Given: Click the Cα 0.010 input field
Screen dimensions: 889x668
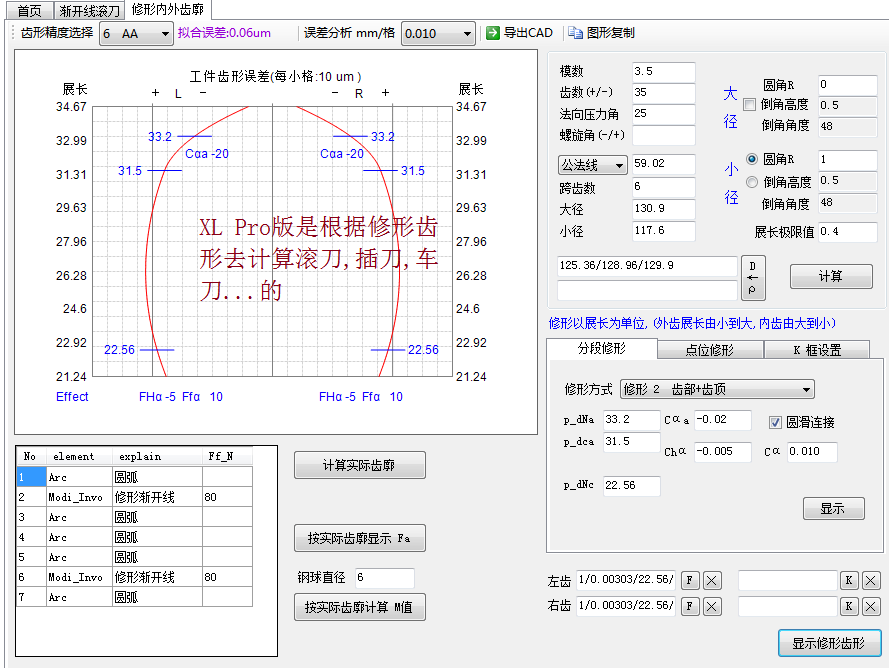Looking at the screenshot, I should click(x=812, y=452).
